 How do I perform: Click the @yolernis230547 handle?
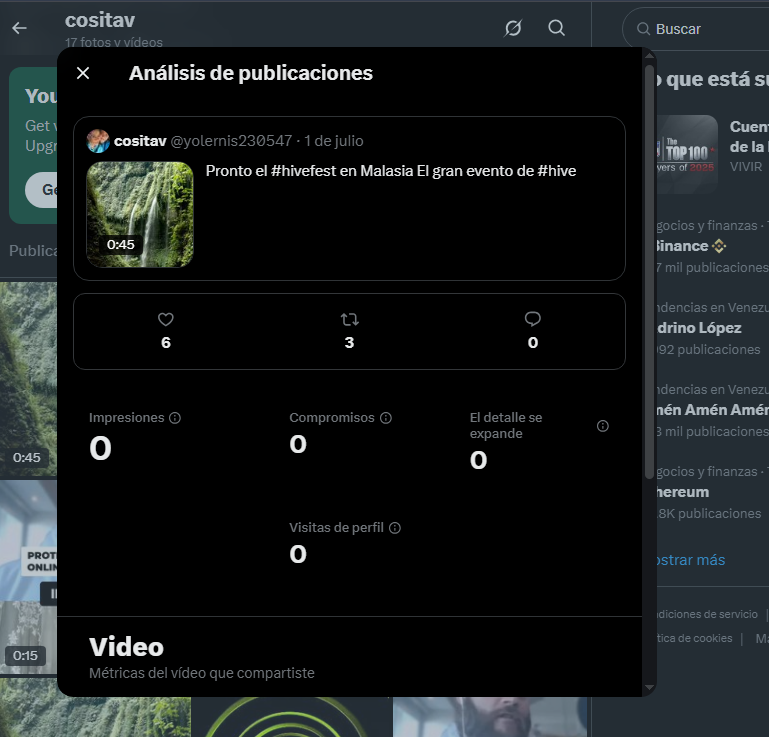[x=231, y=141]
